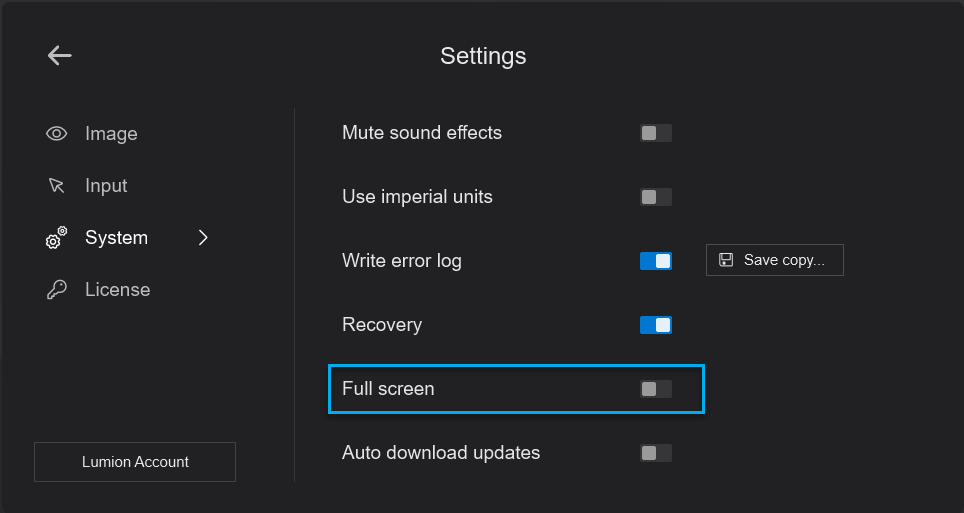Select the System settings tab
This screenshot has width=964, height=513.
coord(116,238)
